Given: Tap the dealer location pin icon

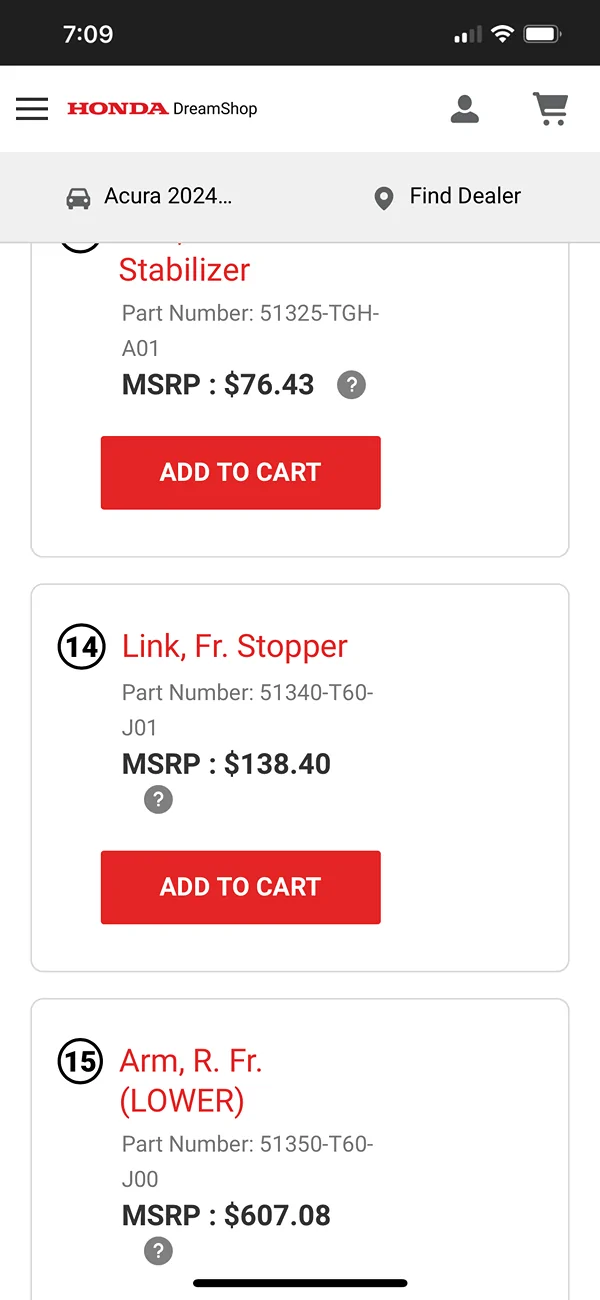Looking at the screenshot, I should (383, 197).
